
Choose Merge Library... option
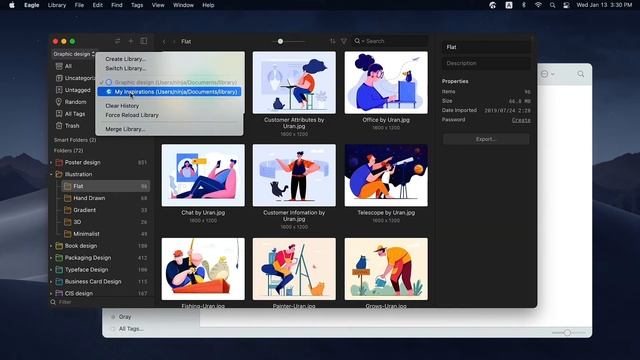(125, 129)
